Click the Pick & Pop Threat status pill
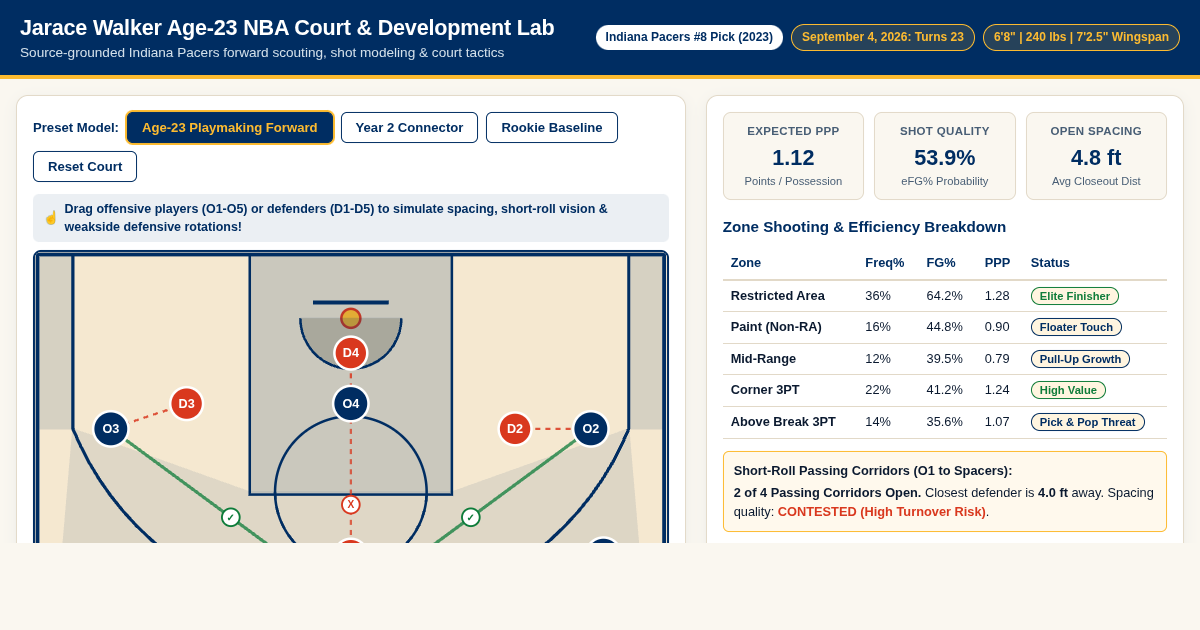This screenshot has height=630, width=1200. 1088,422
